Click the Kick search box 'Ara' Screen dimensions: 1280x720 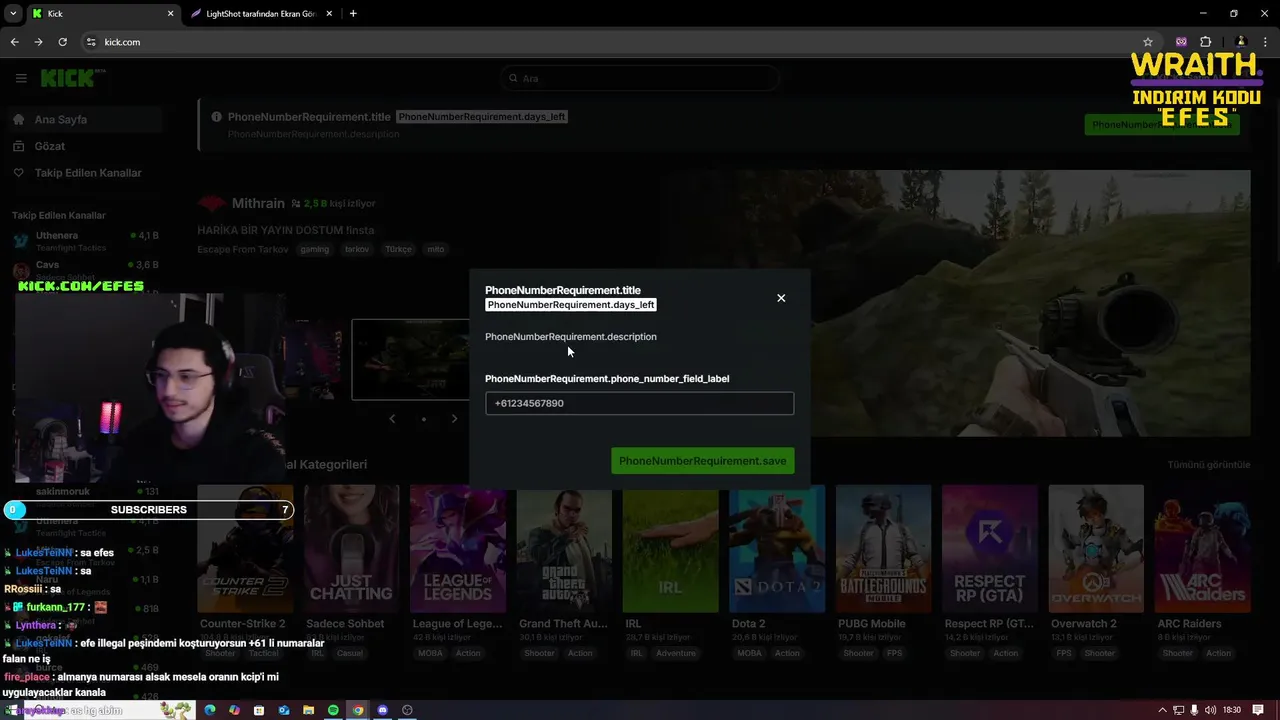640,78
